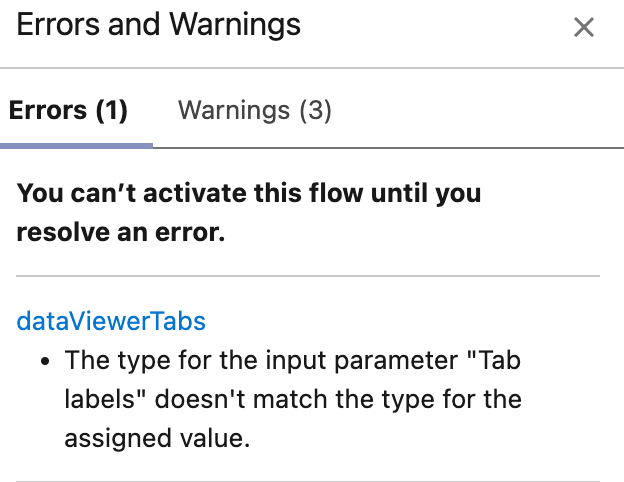The height and width of the screenshot is (482, 624).
Task: Click the "resolve an error." heading line
Action: click(x=121, y=232)
